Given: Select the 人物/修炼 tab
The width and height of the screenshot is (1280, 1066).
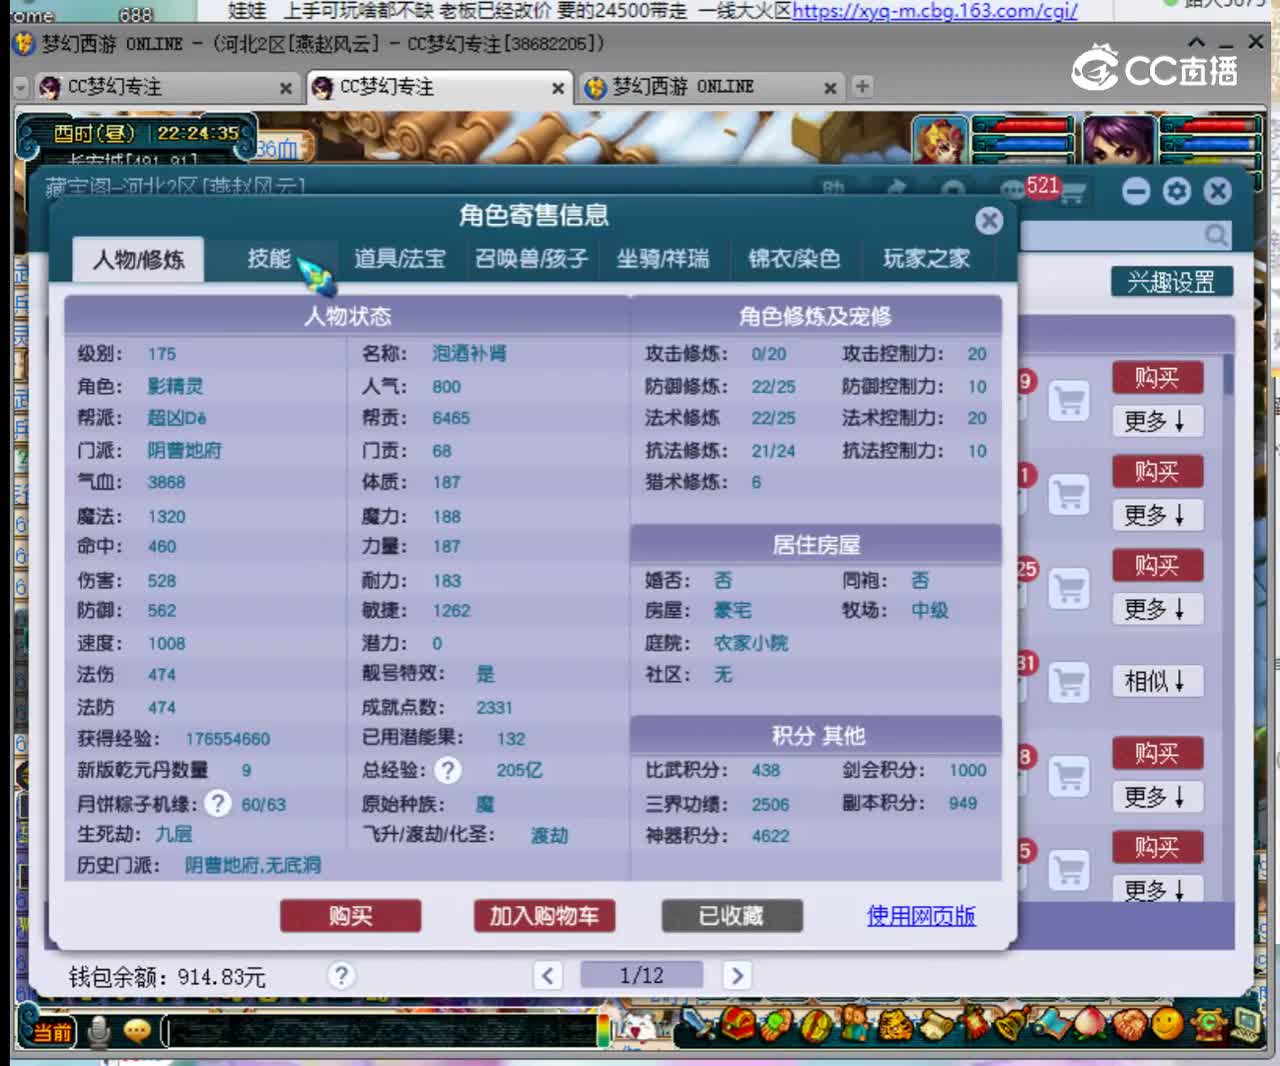Looking at the screenshot, I should point(138,259).
